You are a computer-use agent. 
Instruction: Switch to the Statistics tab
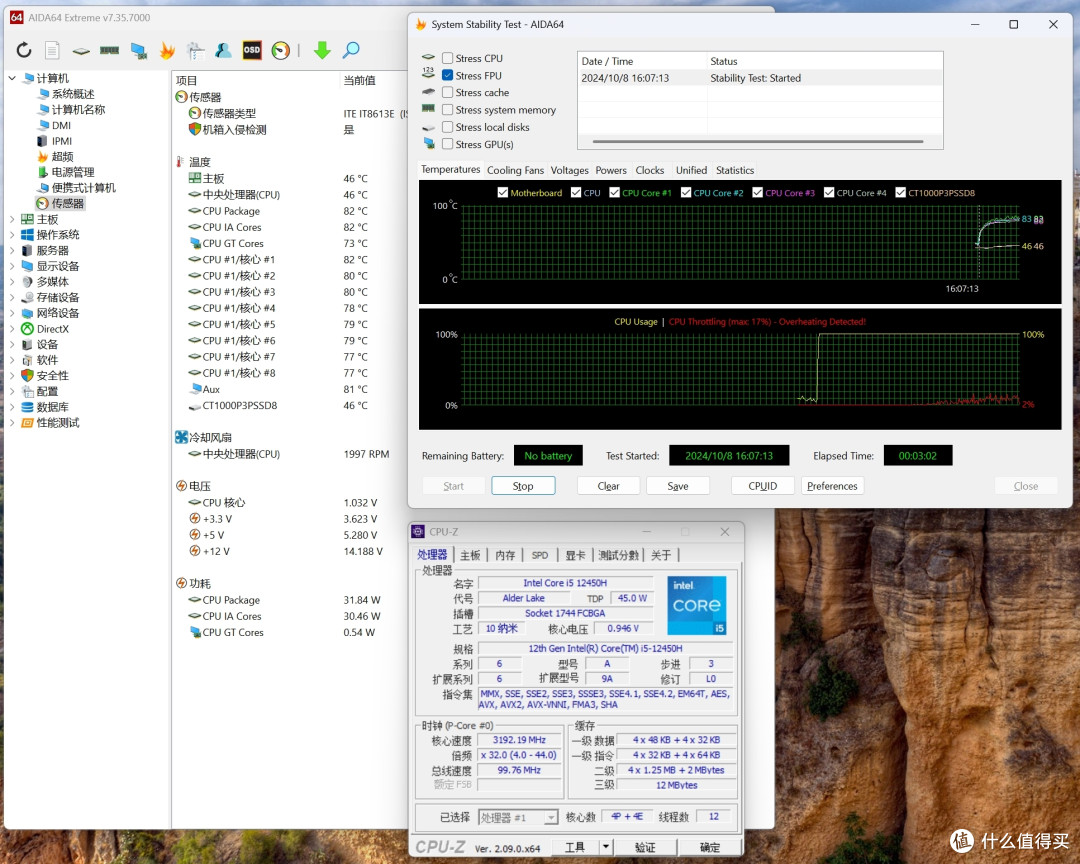click(x=735, y=170)
